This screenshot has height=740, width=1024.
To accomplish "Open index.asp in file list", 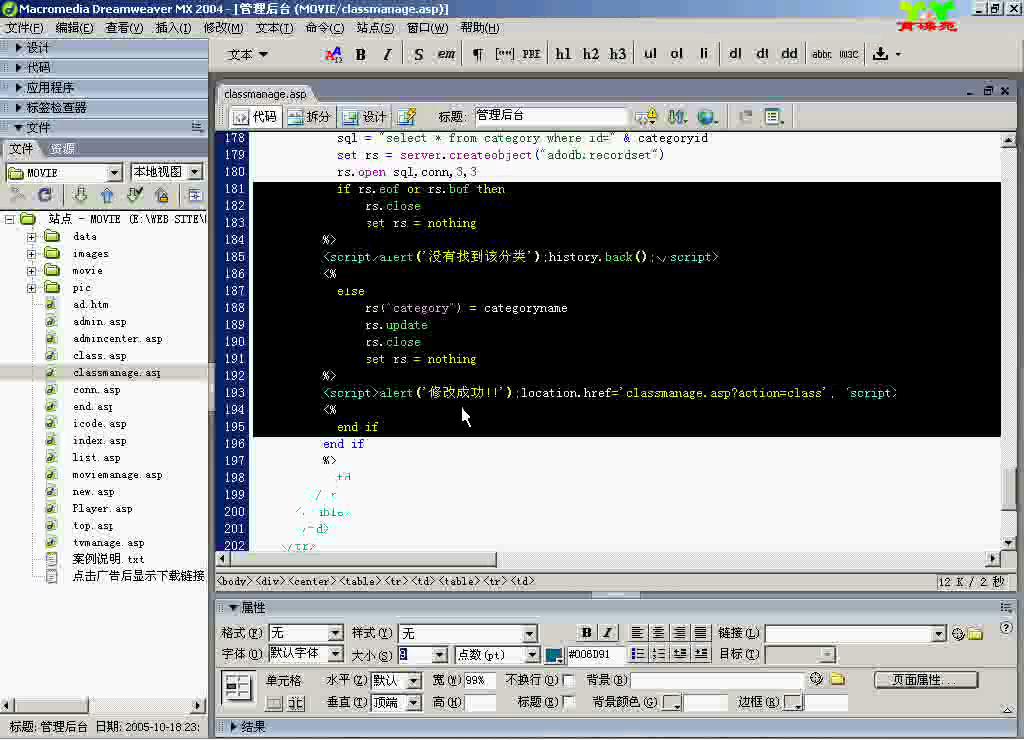I will [99, 441].
